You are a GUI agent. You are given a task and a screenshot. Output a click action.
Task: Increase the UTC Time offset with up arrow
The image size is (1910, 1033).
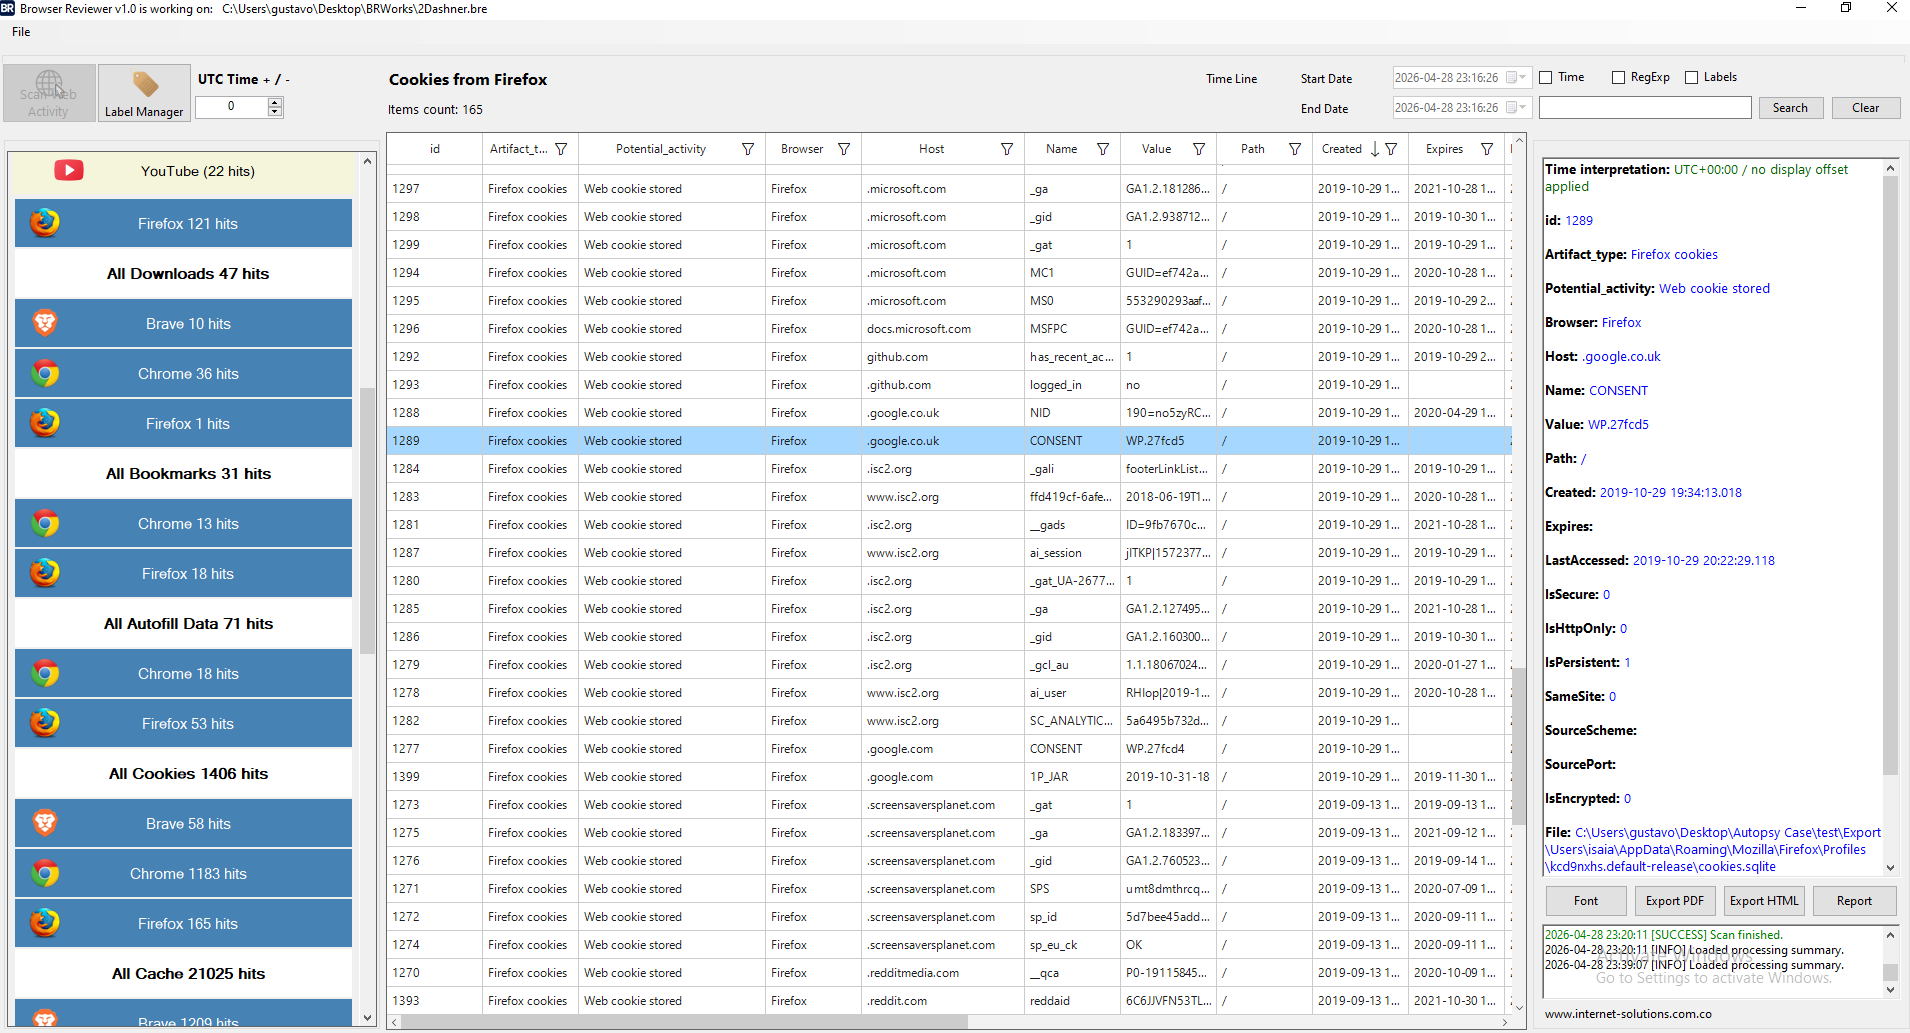275,102
